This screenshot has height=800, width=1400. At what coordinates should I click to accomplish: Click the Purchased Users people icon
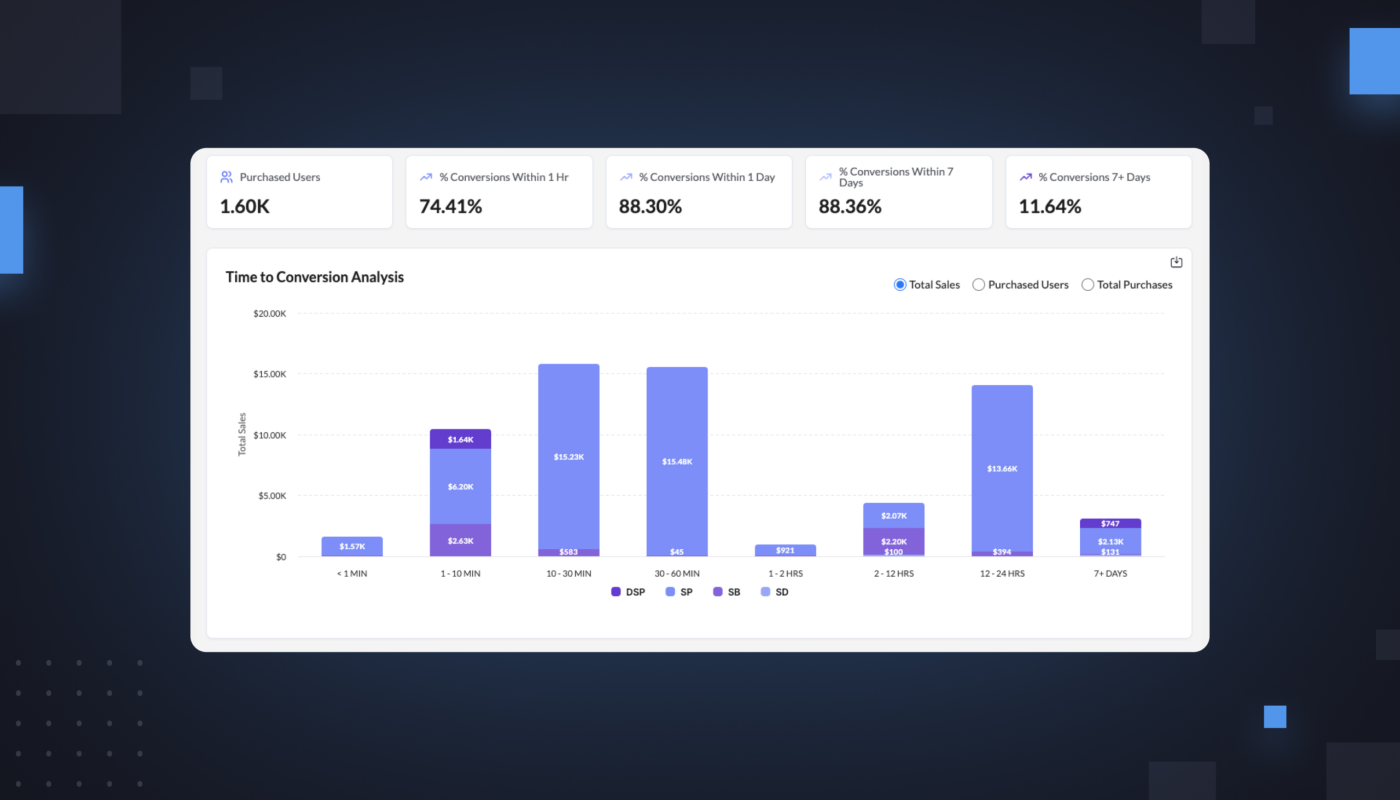tap(227, 177)
